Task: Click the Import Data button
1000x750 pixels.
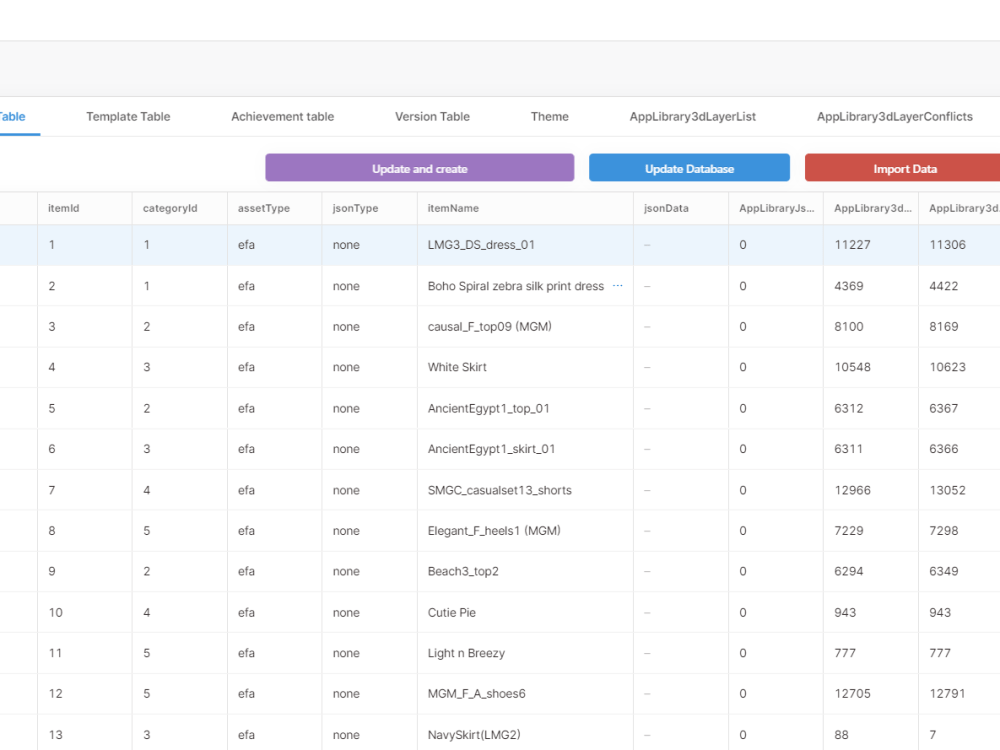Action: (903, 168)
